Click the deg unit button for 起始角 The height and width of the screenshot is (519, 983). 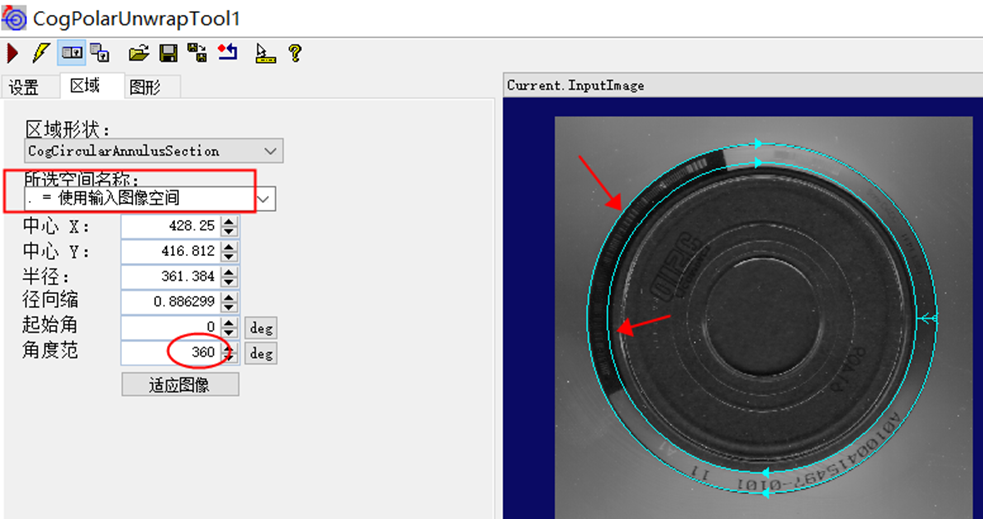tap(261, 328)
